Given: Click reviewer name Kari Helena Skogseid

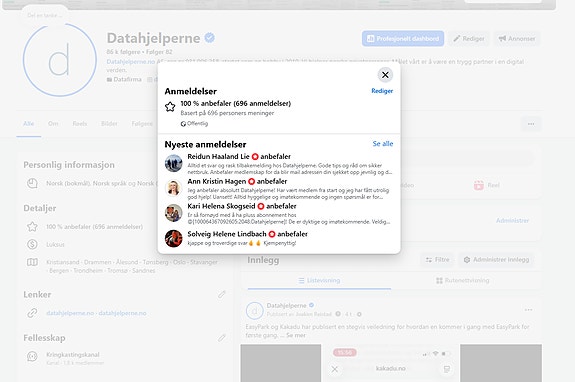Looking at the screenshot, I should pos(221,206).
